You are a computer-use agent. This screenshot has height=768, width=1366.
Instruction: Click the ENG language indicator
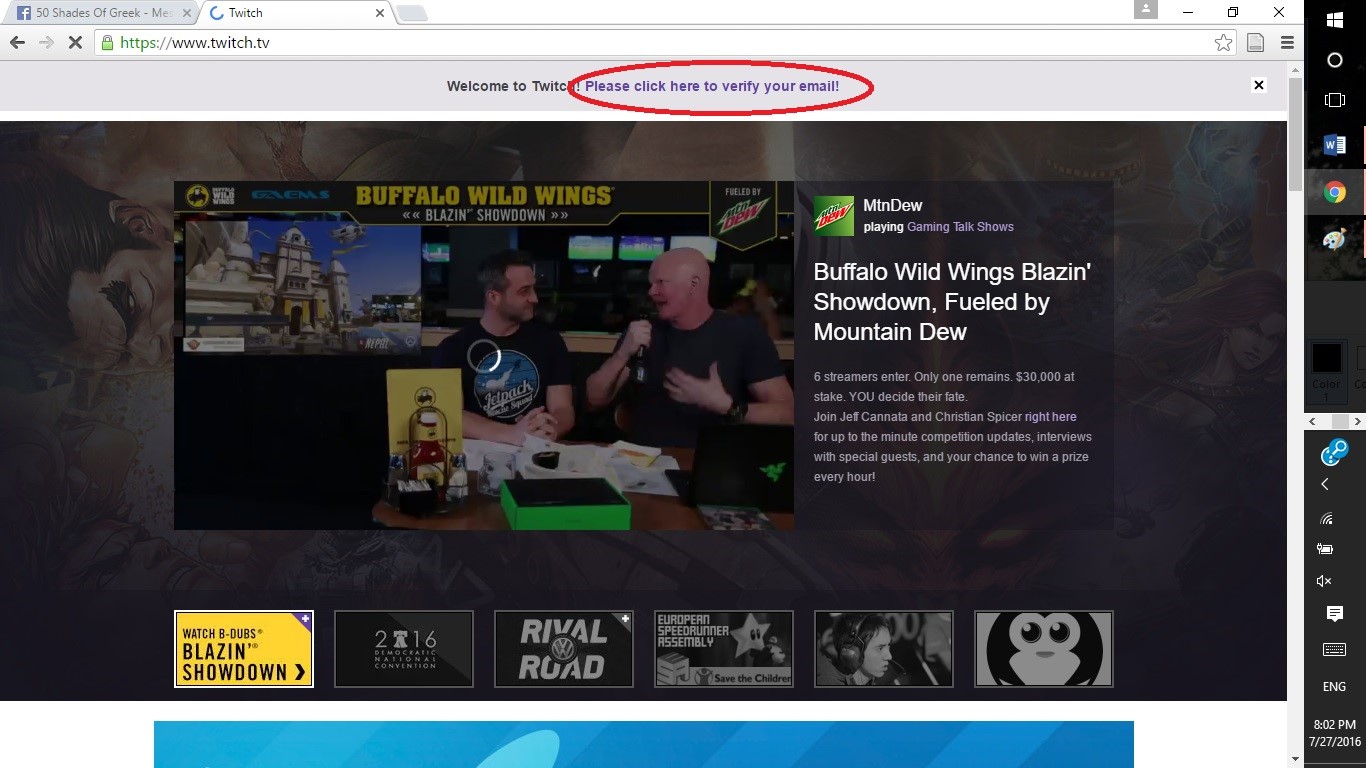click(1334, 687)
